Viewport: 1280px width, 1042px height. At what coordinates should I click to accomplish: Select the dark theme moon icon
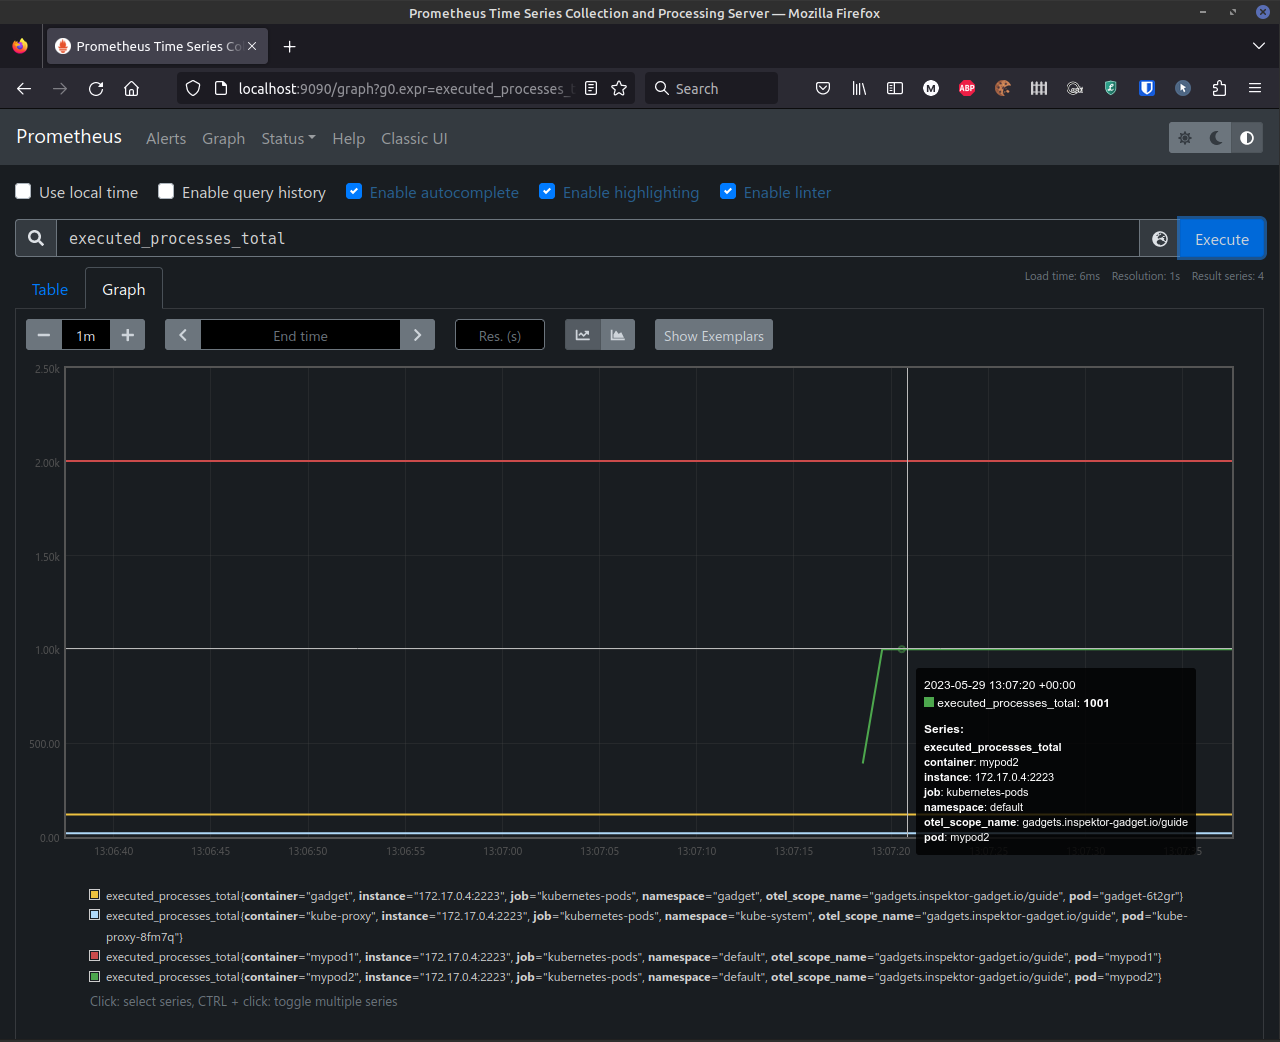1216,138
